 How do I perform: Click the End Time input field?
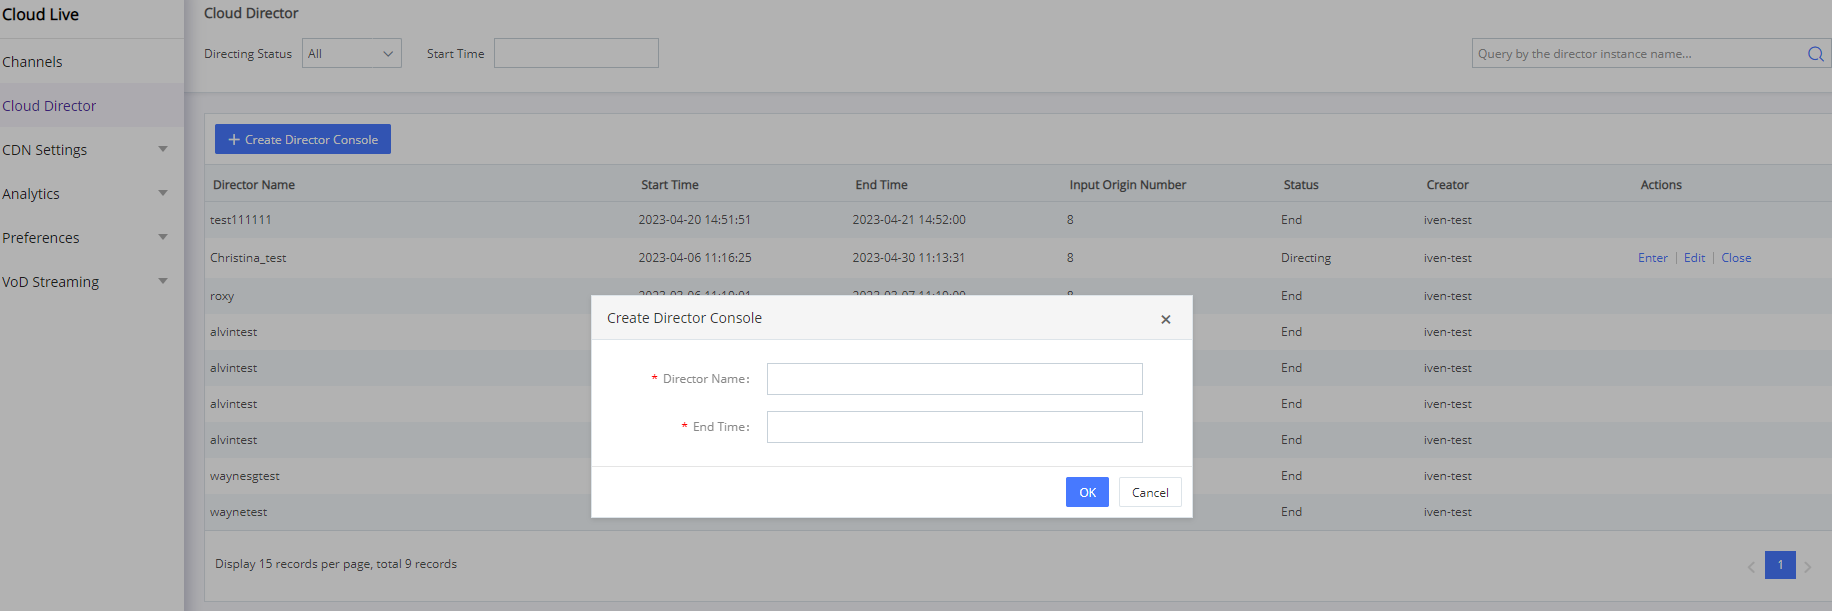[954, 427]
